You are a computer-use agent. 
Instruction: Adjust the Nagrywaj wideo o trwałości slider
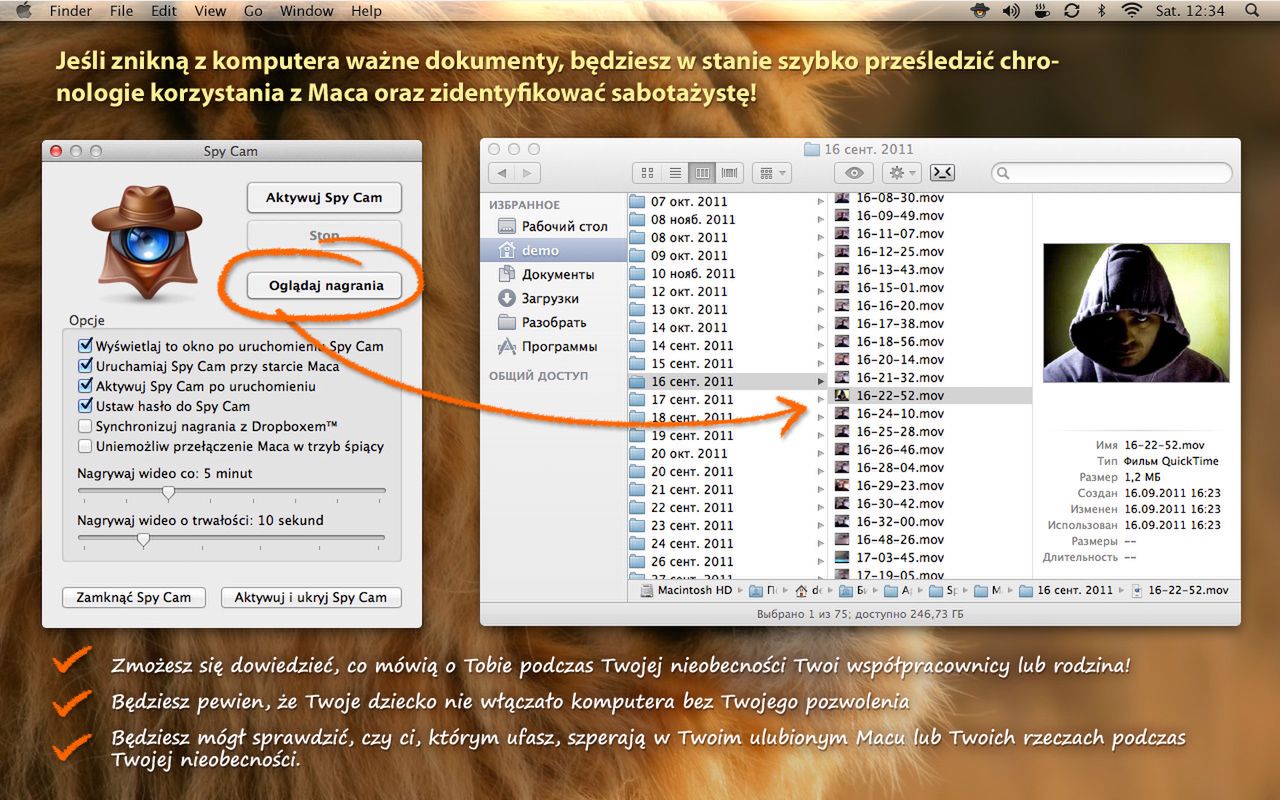143,539
